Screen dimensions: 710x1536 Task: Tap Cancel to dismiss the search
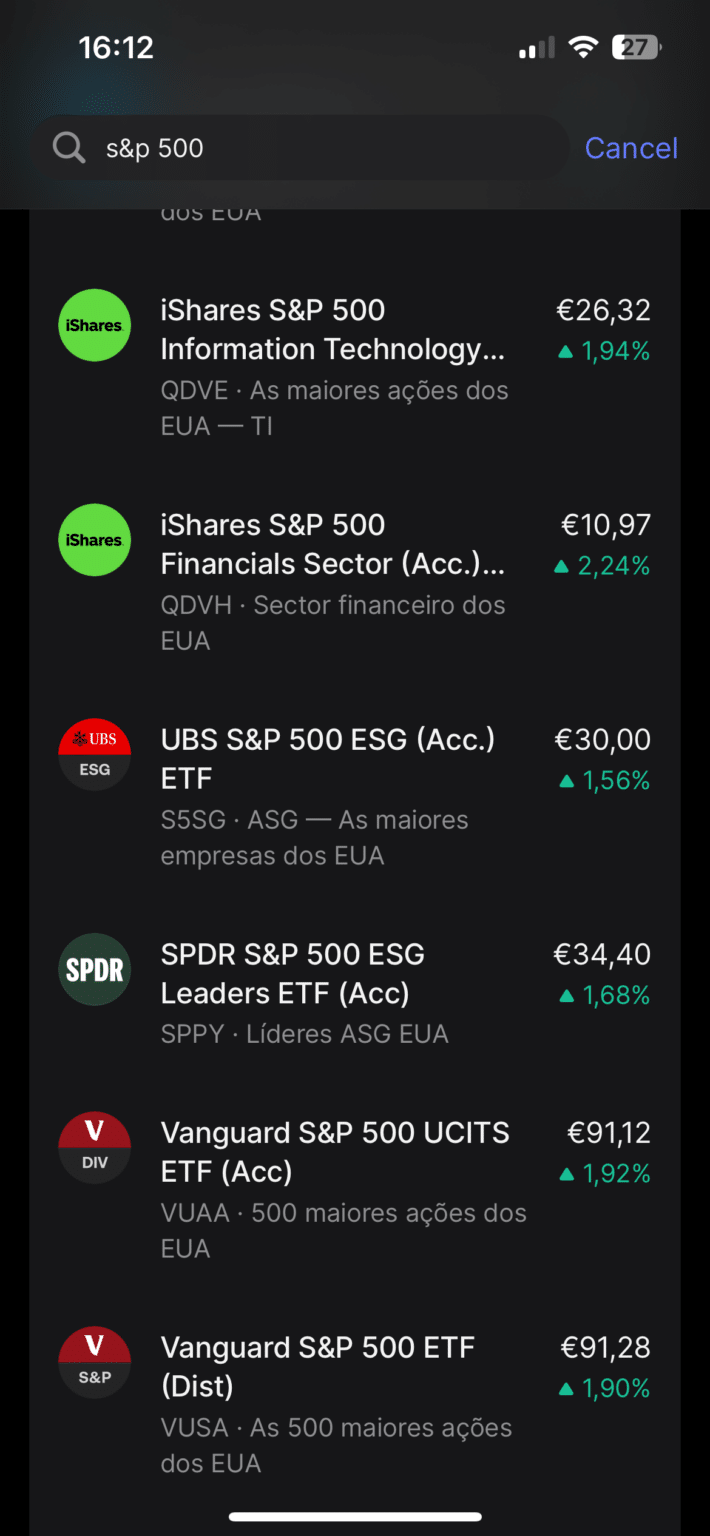pos(631,147)
